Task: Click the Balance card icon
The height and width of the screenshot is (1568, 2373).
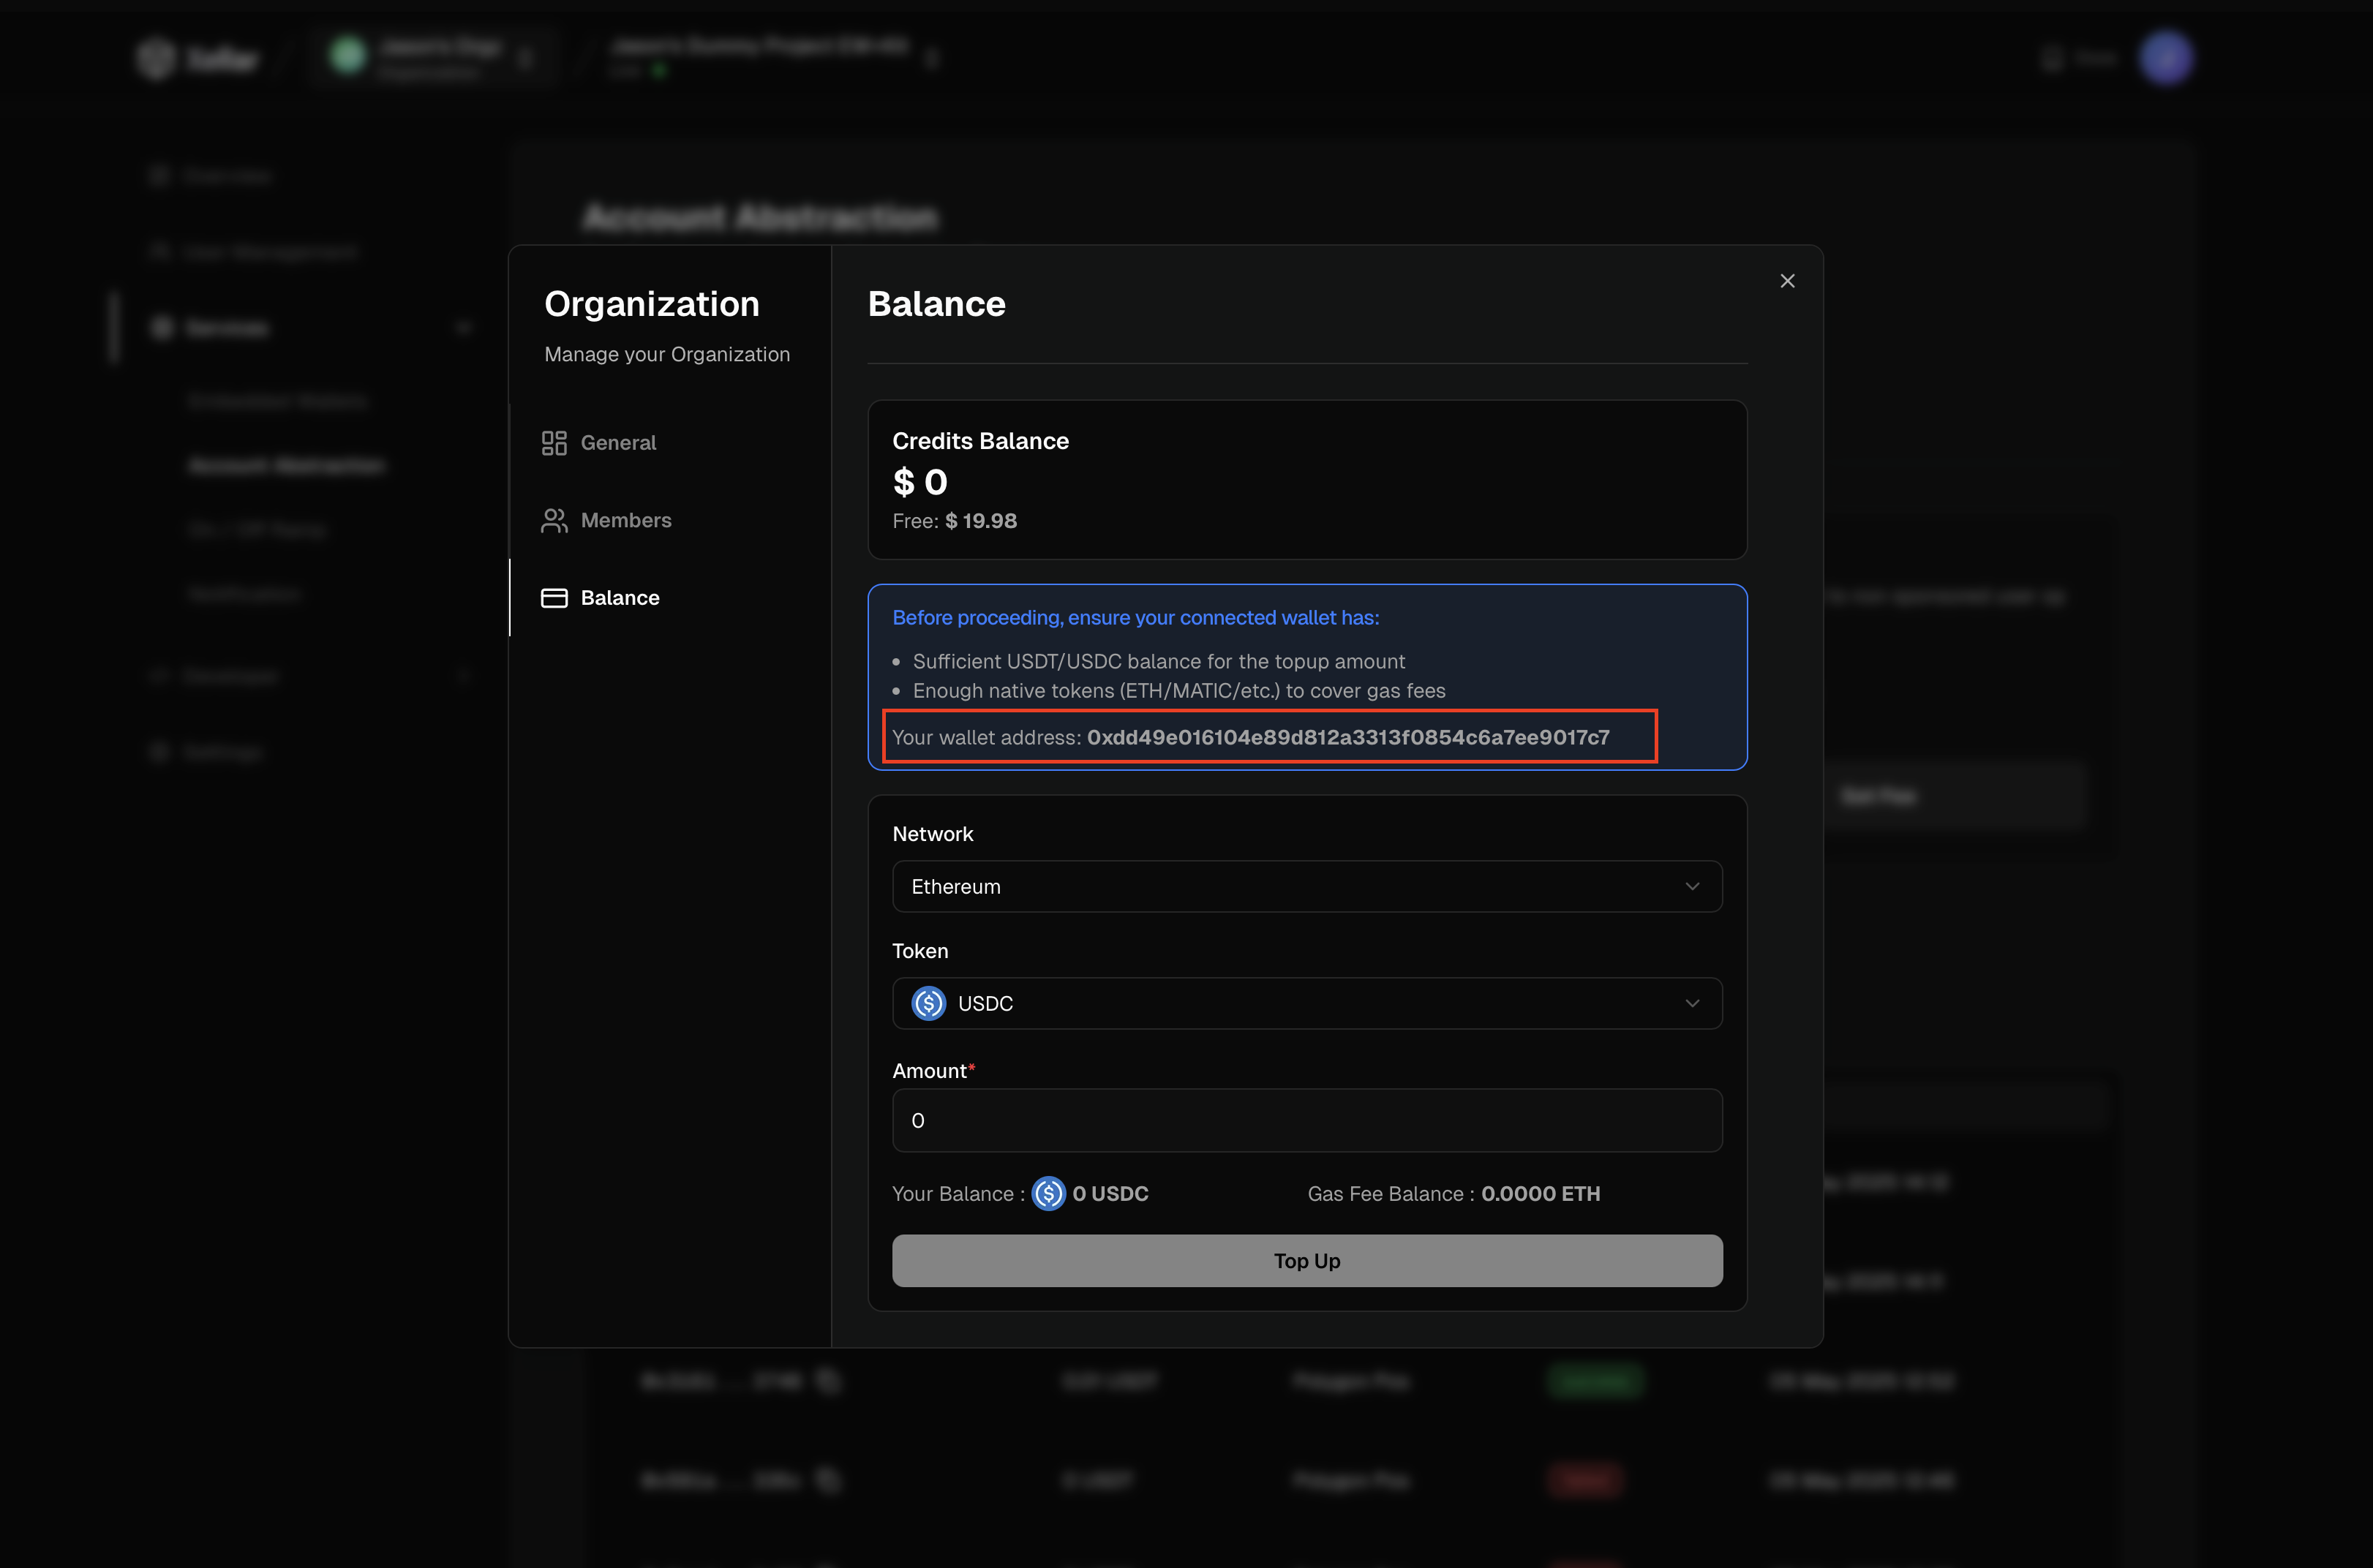Action: (x=554, y=598)
